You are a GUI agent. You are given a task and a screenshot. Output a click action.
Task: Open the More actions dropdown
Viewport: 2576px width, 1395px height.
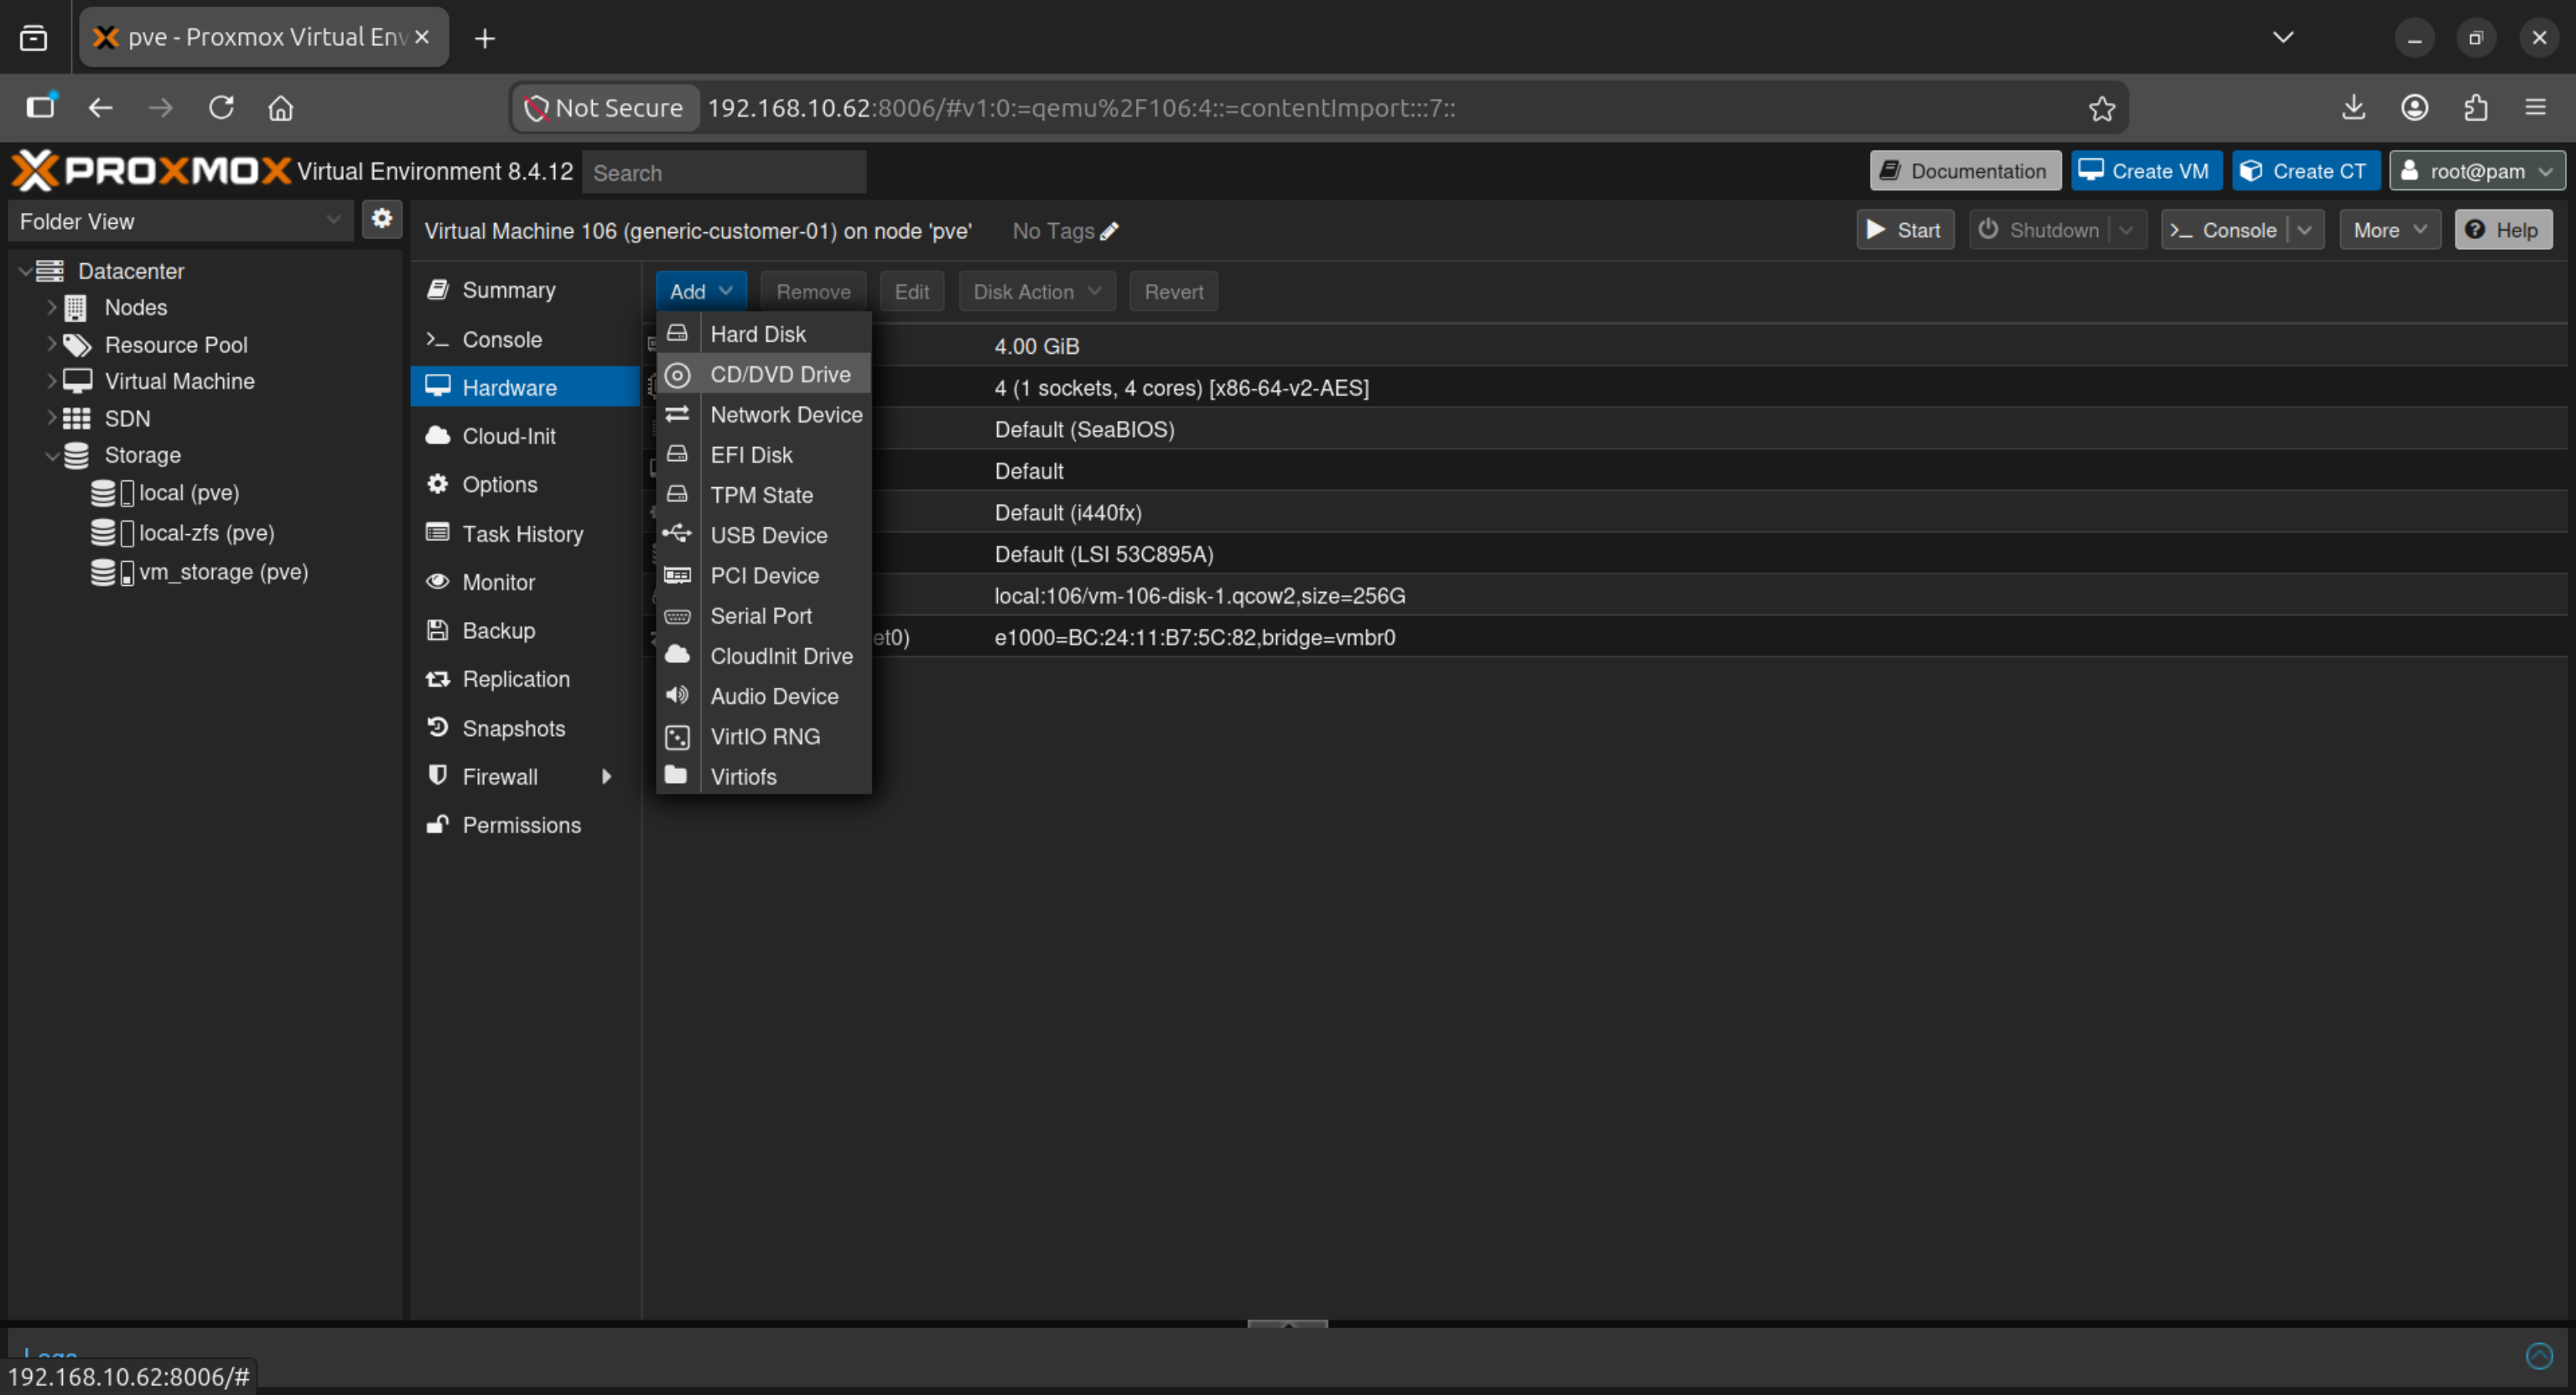(x=2390, y=230)
